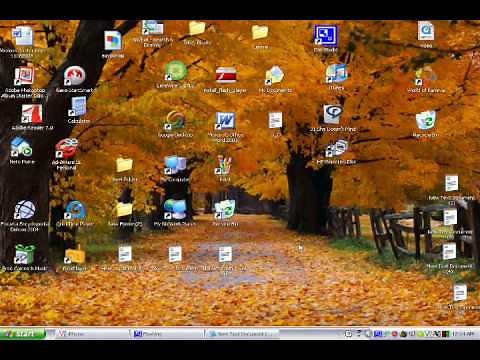The height and width of the screenshot is (360, 480).
Task: Switch to New Text Document taskbar button
Action: tap(241, 334)
